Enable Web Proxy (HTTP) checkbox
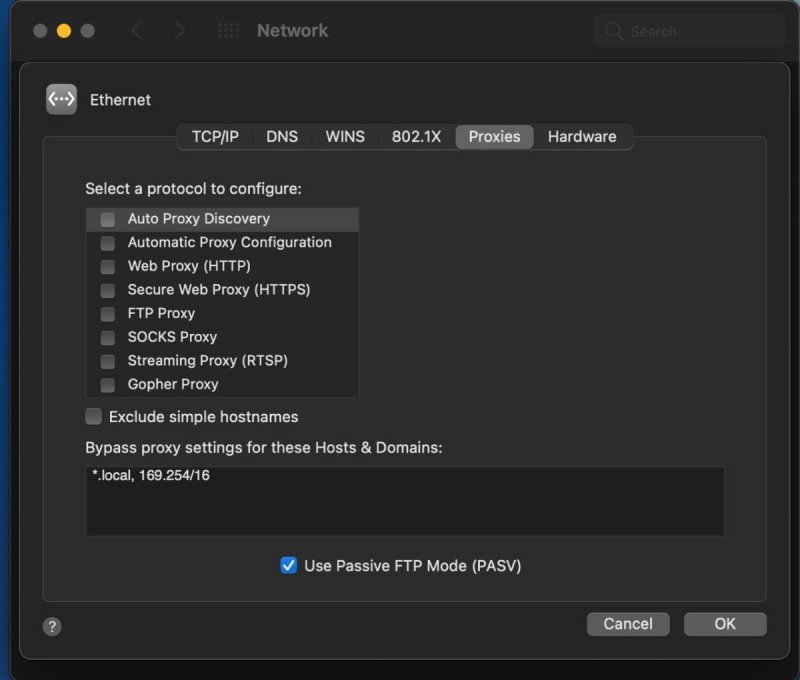This screenshot has height=680, width=800. [107, 267]
